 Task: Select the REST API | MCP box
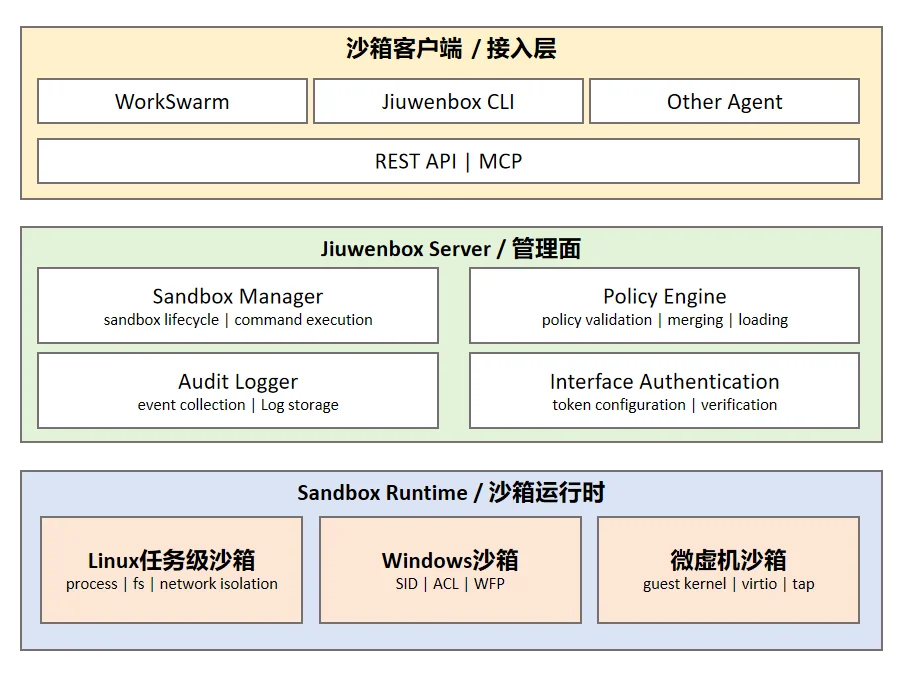tap(448, 161)
